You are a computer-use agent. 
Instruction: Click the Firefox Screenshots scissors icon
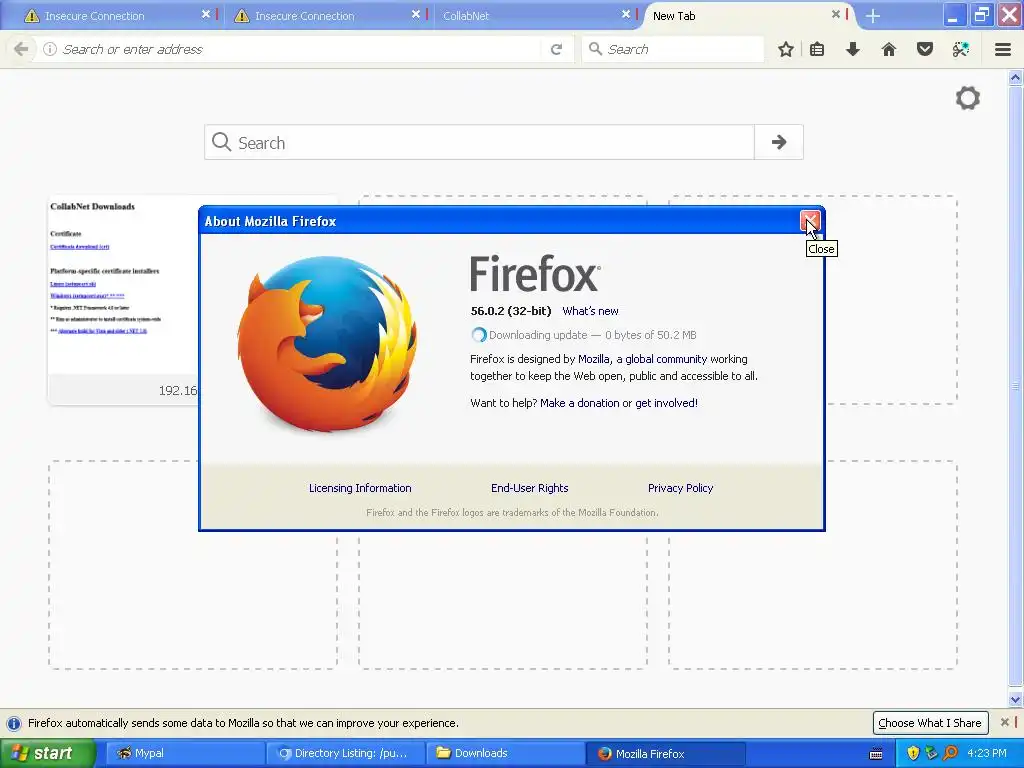[961, 49]
